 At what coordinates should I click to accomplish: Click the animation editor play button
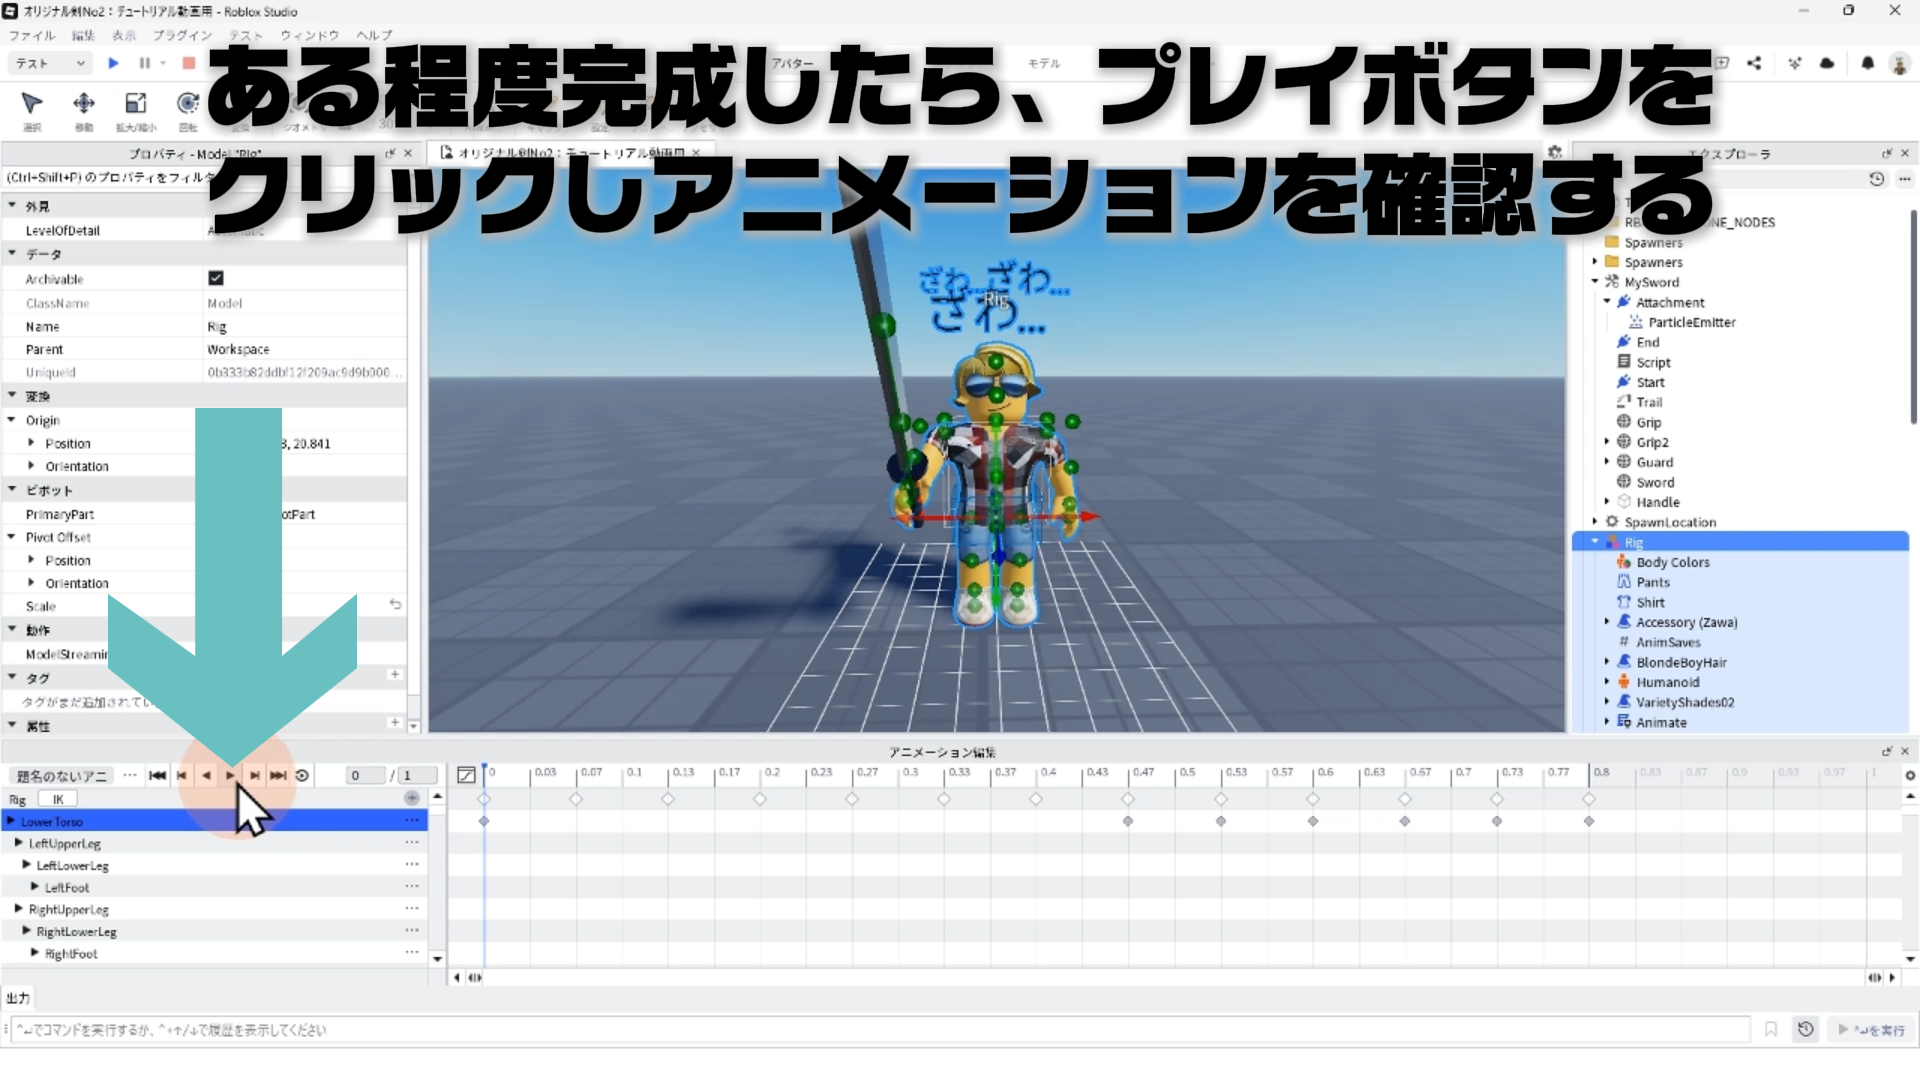coord(231,775)
